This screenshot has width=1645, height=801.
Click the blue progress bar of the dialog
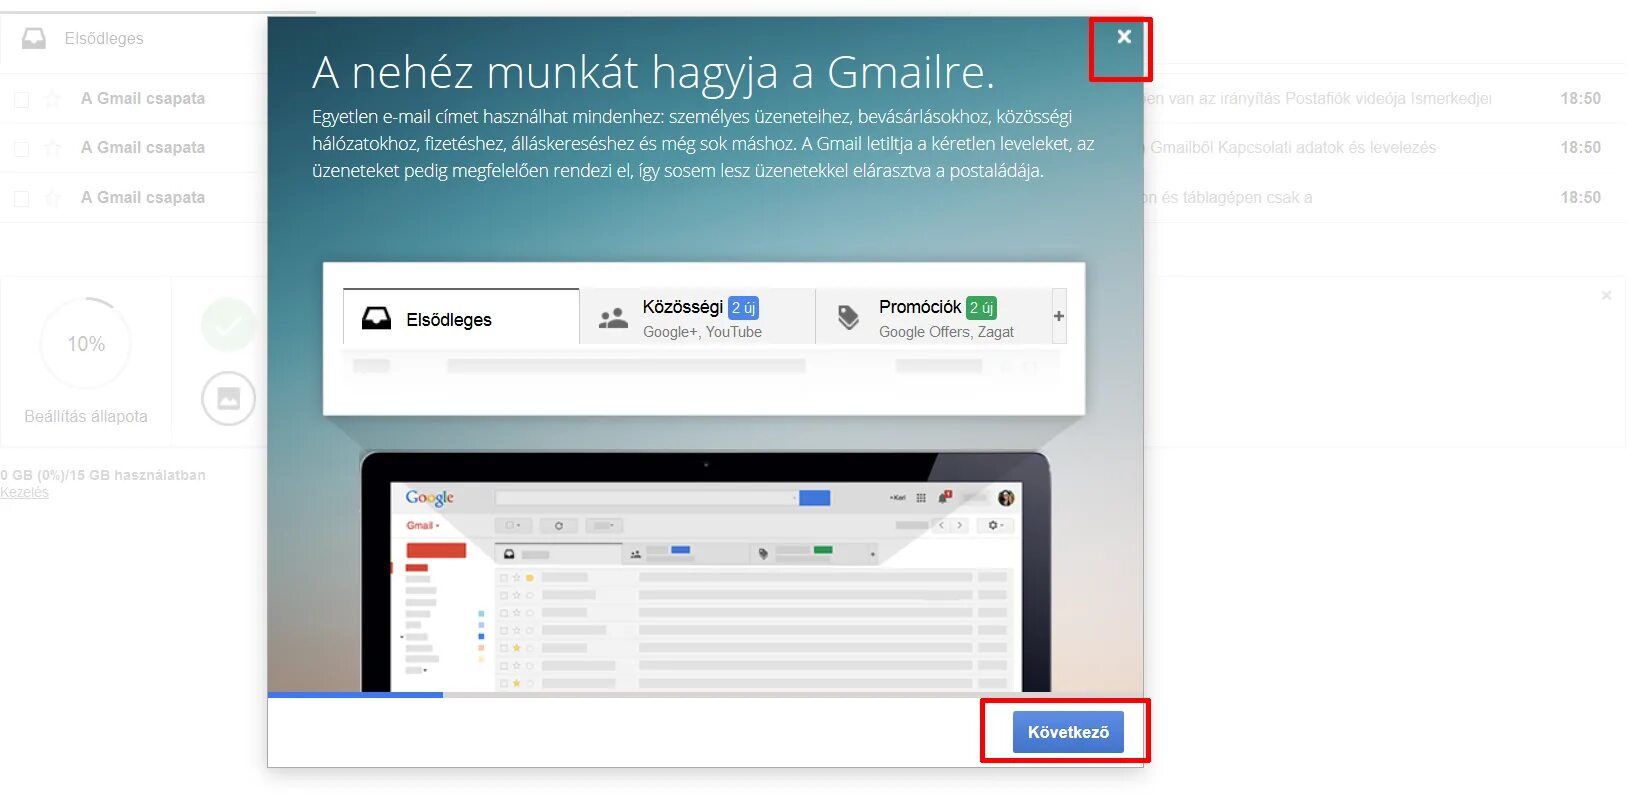tap(355, 695)
